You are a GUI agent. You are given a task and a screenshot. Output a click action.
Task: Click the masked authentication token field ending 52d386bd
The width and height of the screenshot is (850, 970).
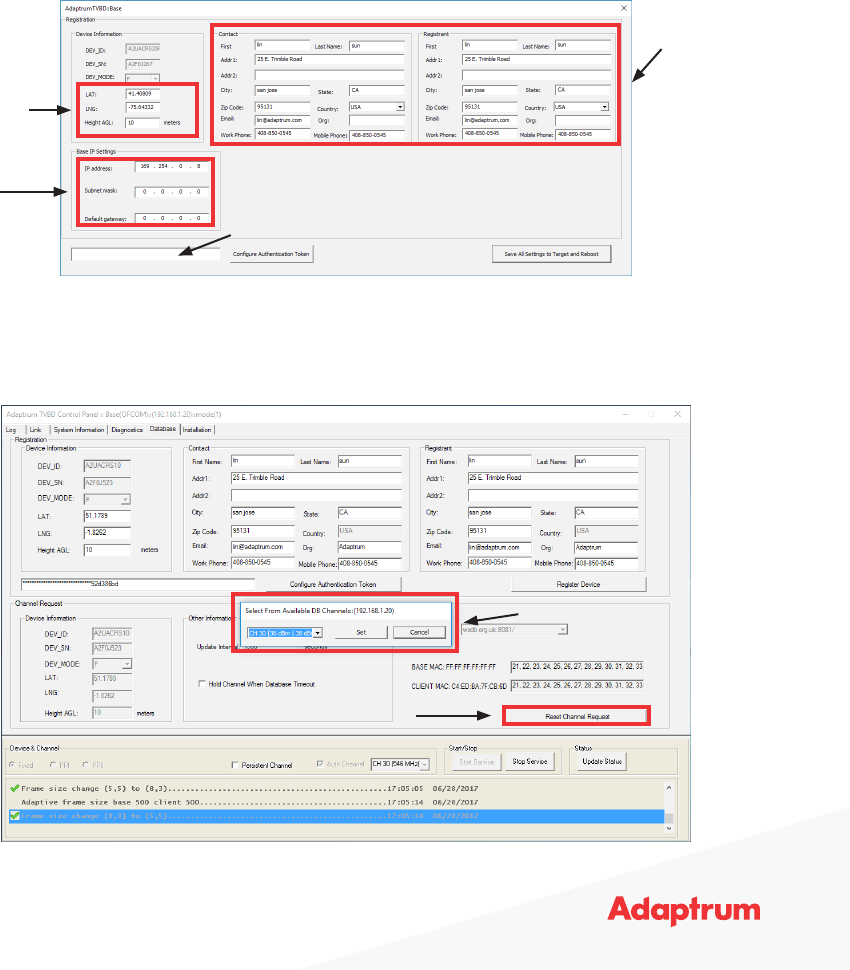[137, 584]
